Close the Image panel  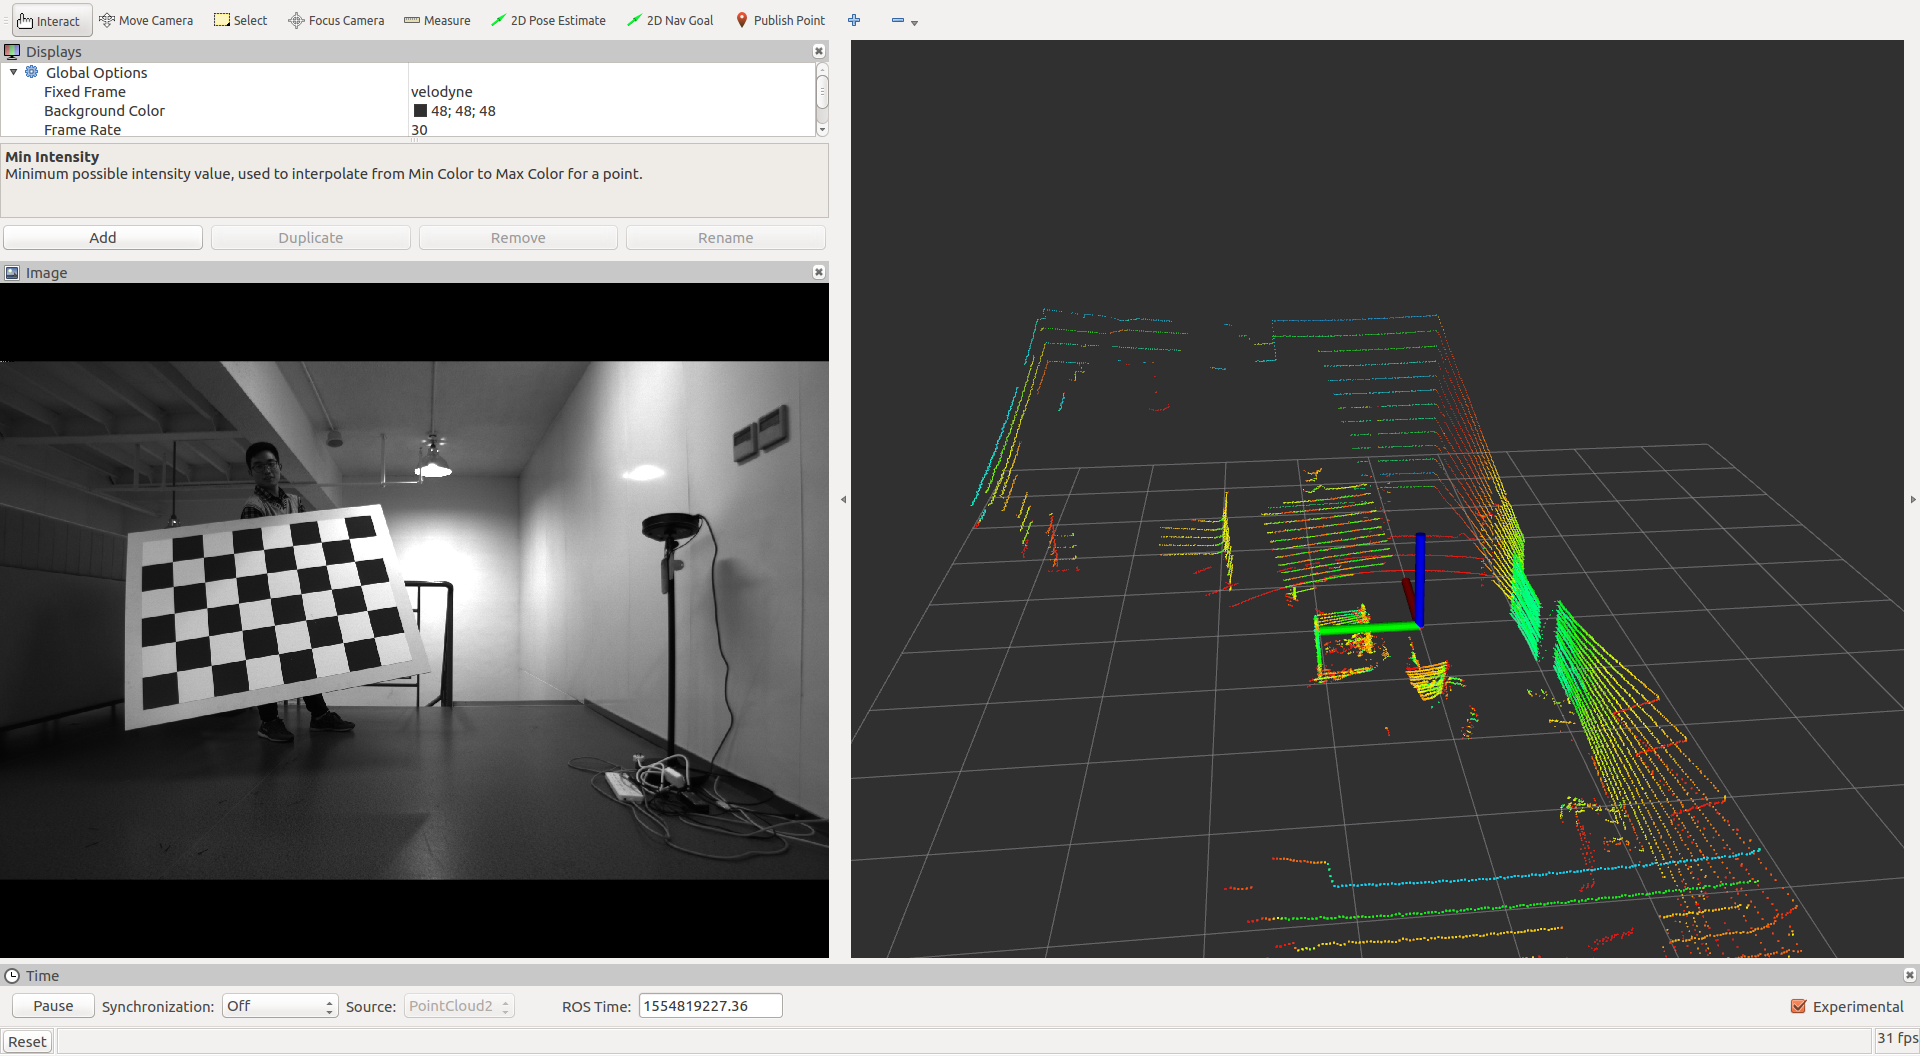click(819, 272)
